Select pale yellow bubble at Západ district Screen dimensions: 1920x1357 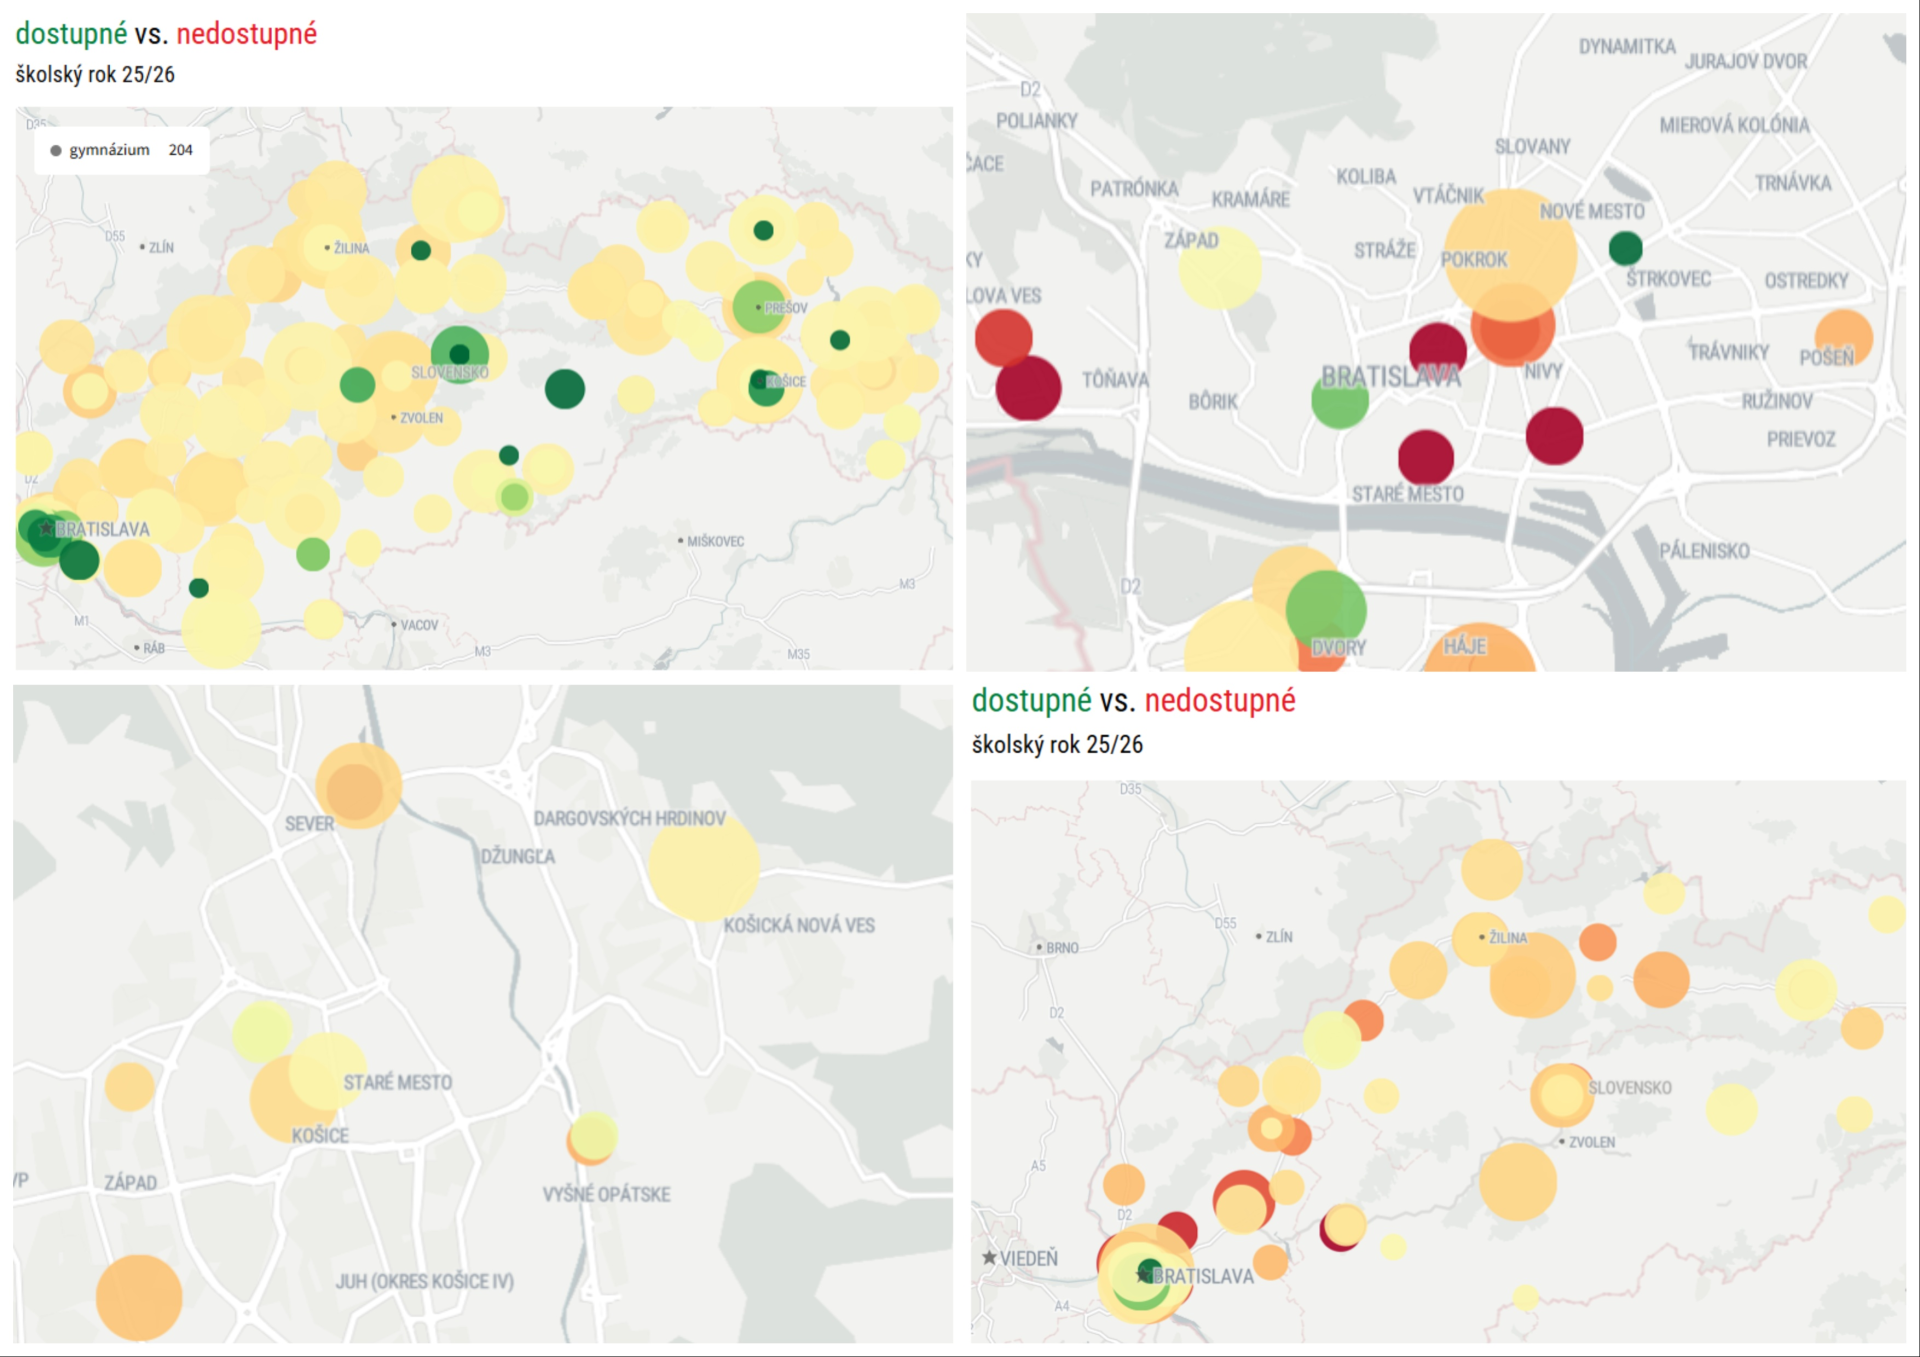(1219, 267)
